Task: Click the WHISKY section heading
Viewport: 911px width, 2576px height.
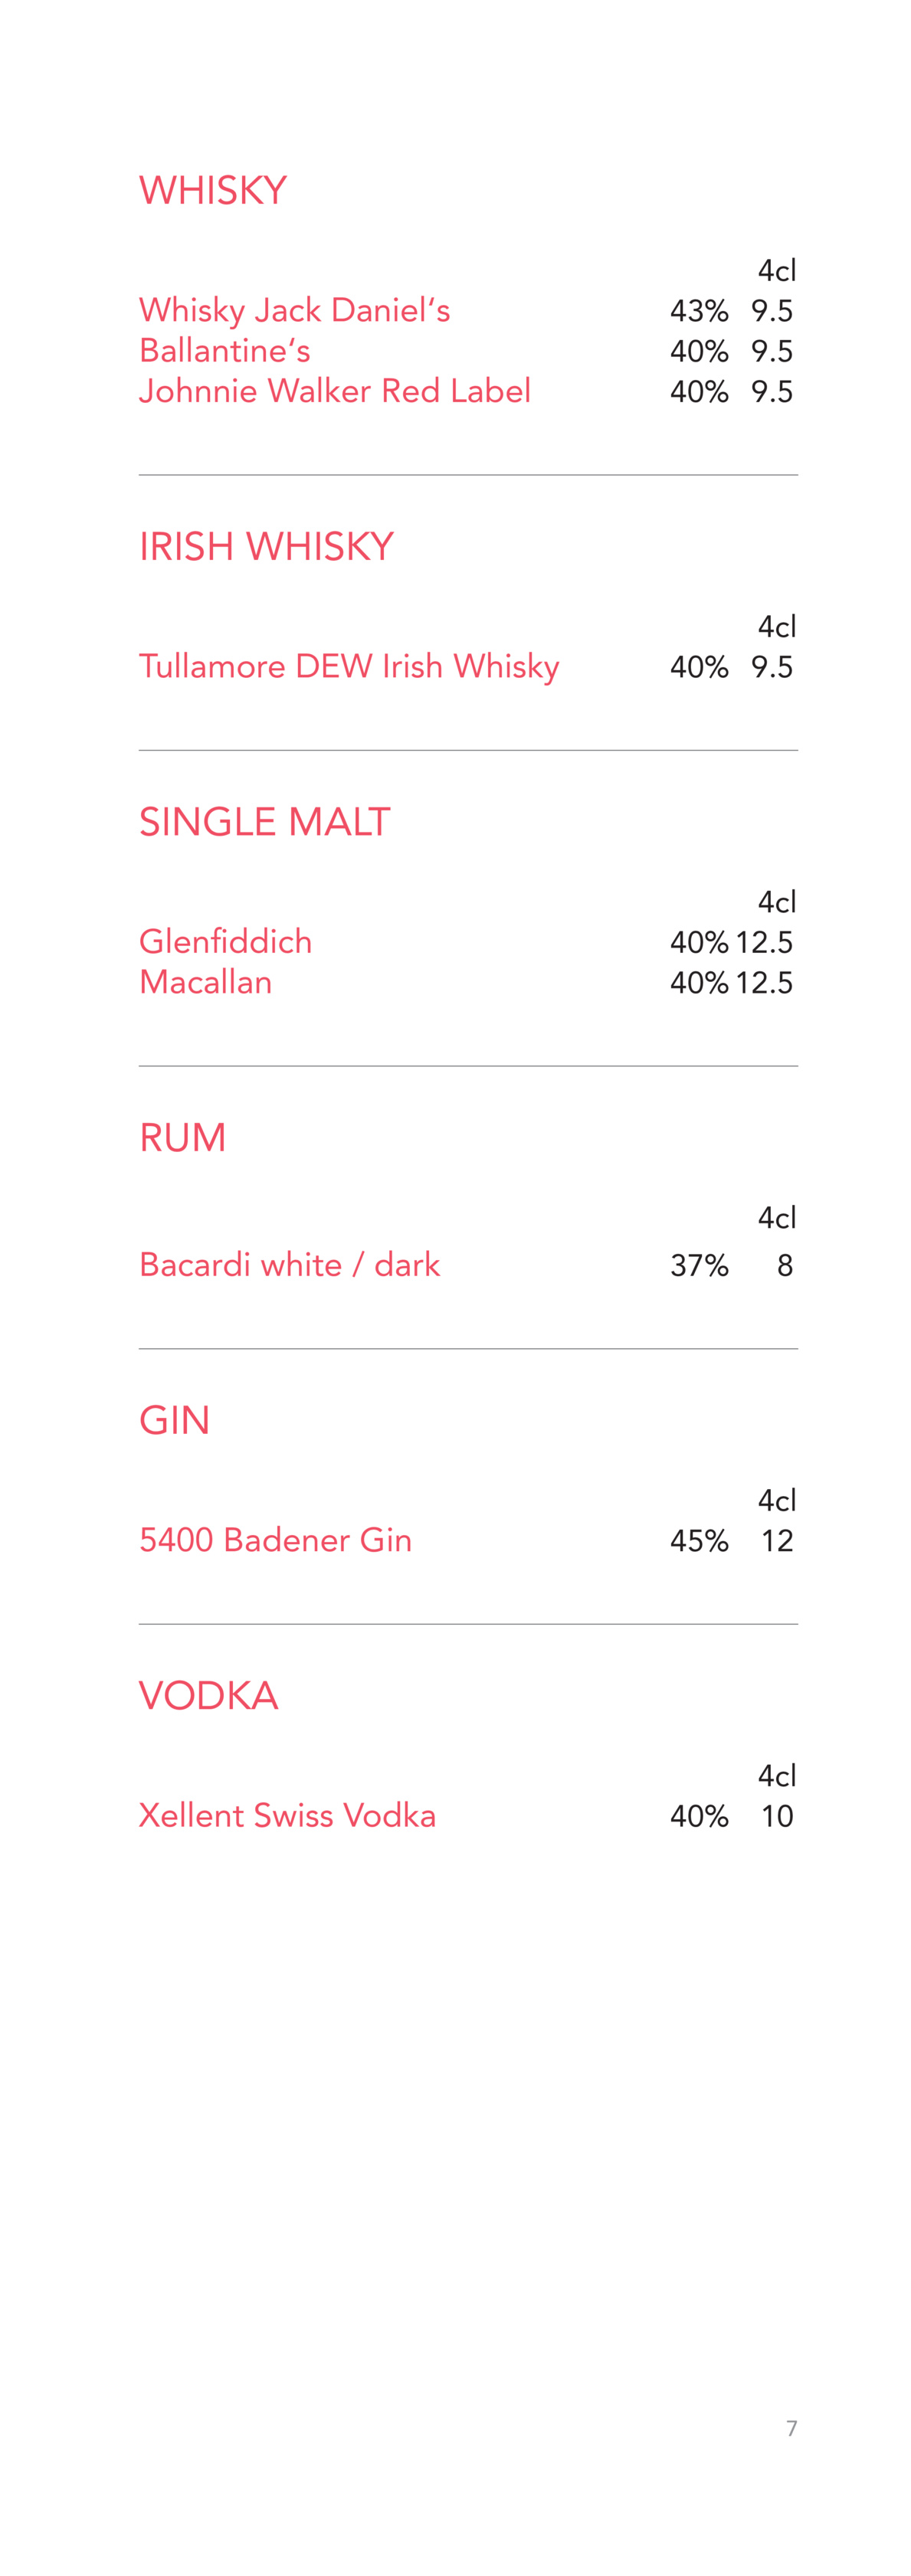Action: tap(213, 190)
